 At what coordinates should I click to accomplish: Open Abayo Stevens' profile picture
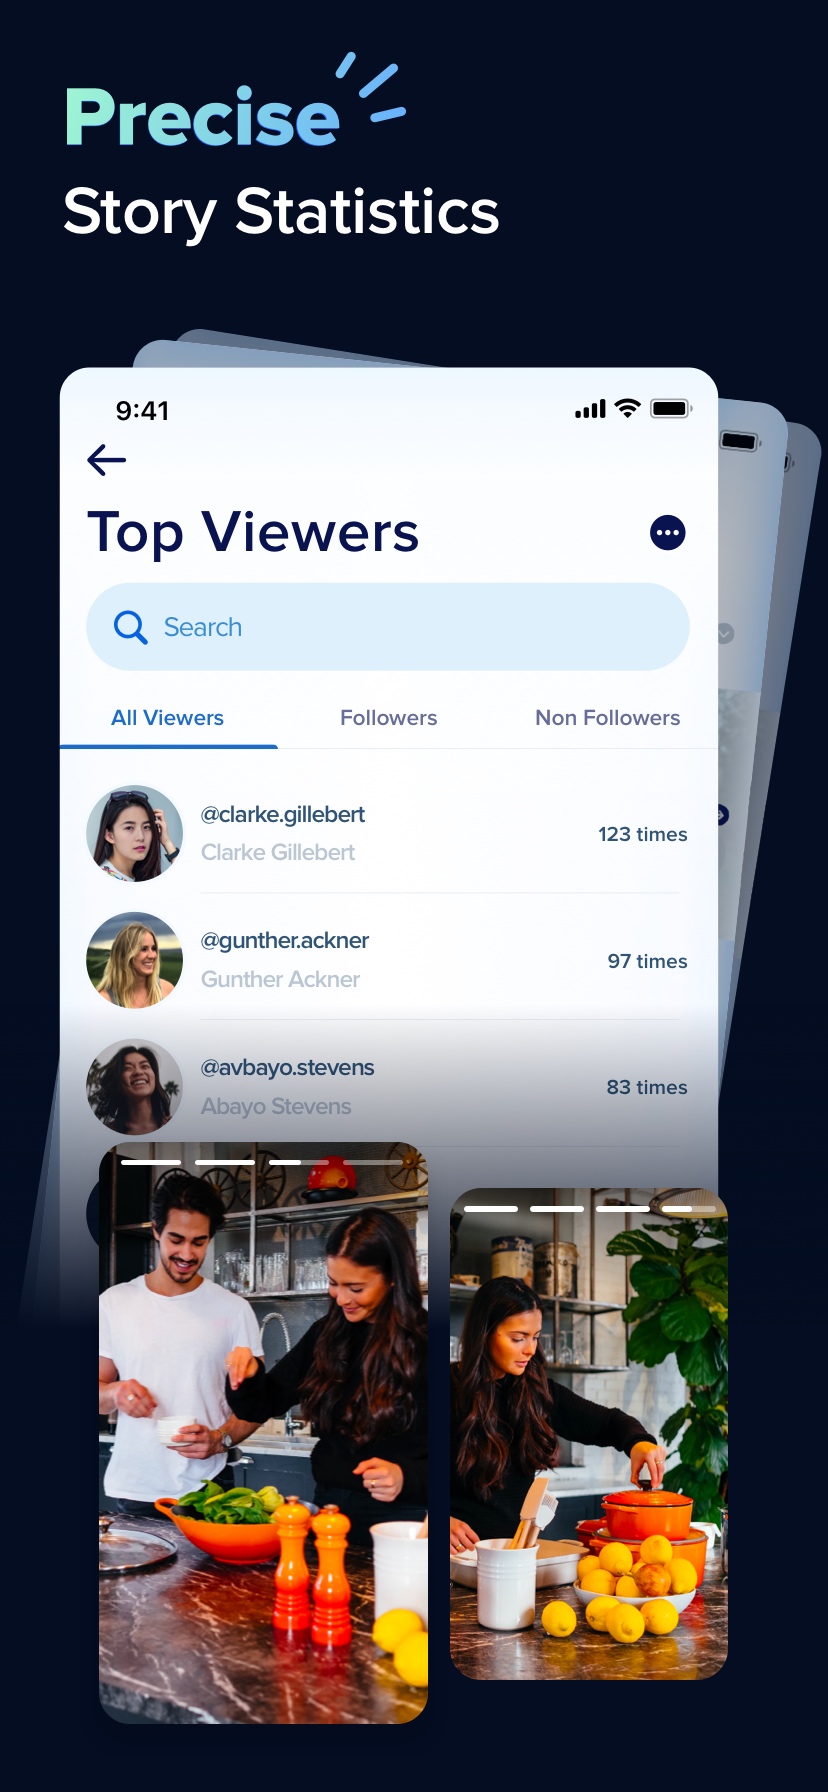point(135,1087)
